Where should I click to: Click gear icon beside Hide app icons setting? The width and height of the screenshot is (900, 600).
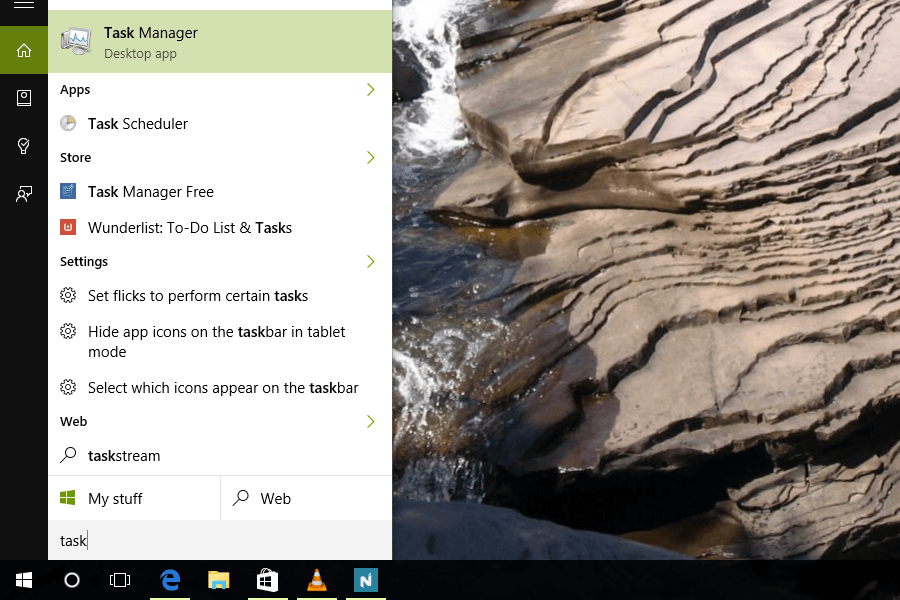[x=68, y=331]
